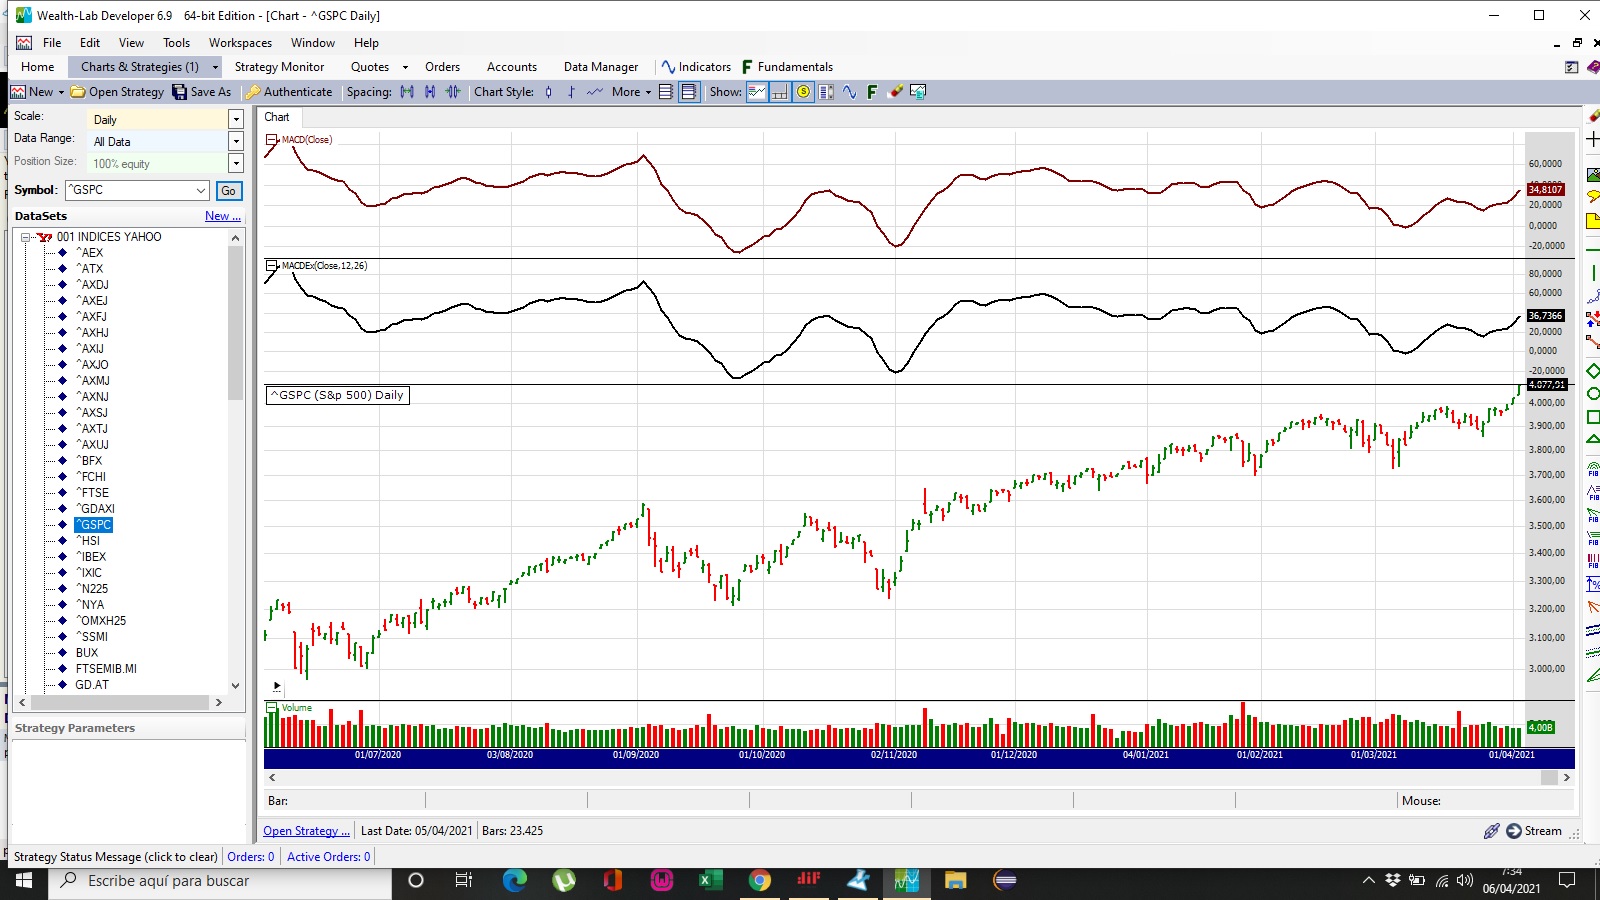Toggle the fourth Show panel icon
Screen dimensions: 1600x900
click(826, 92)
